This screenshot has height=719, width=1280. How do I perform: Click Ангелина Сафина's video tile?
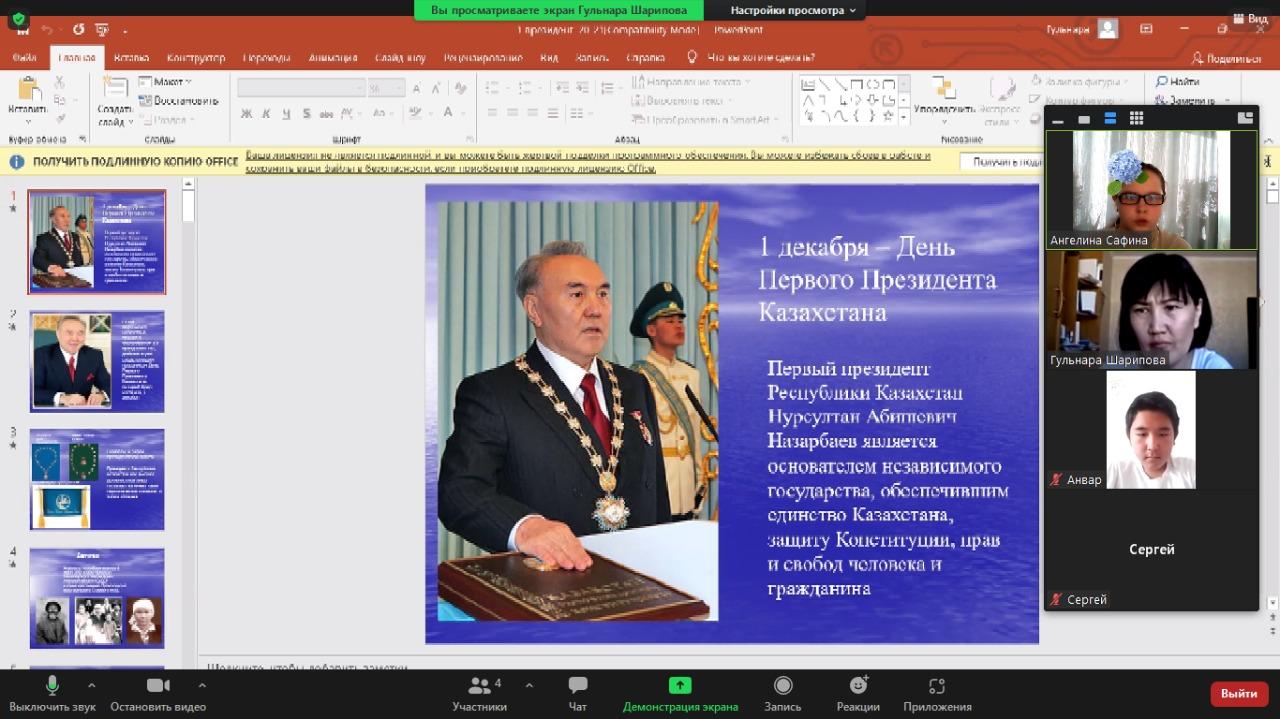(x=1151, y=189)
